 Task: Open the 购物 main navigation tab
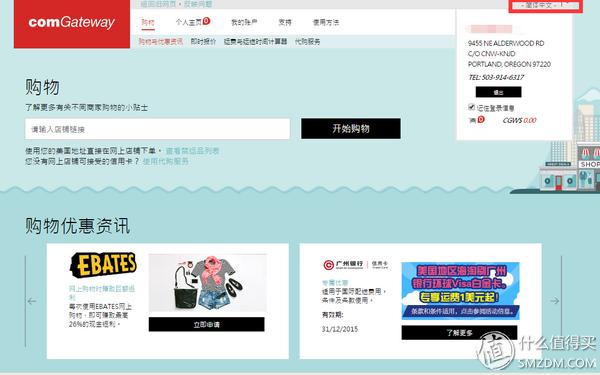148,23
